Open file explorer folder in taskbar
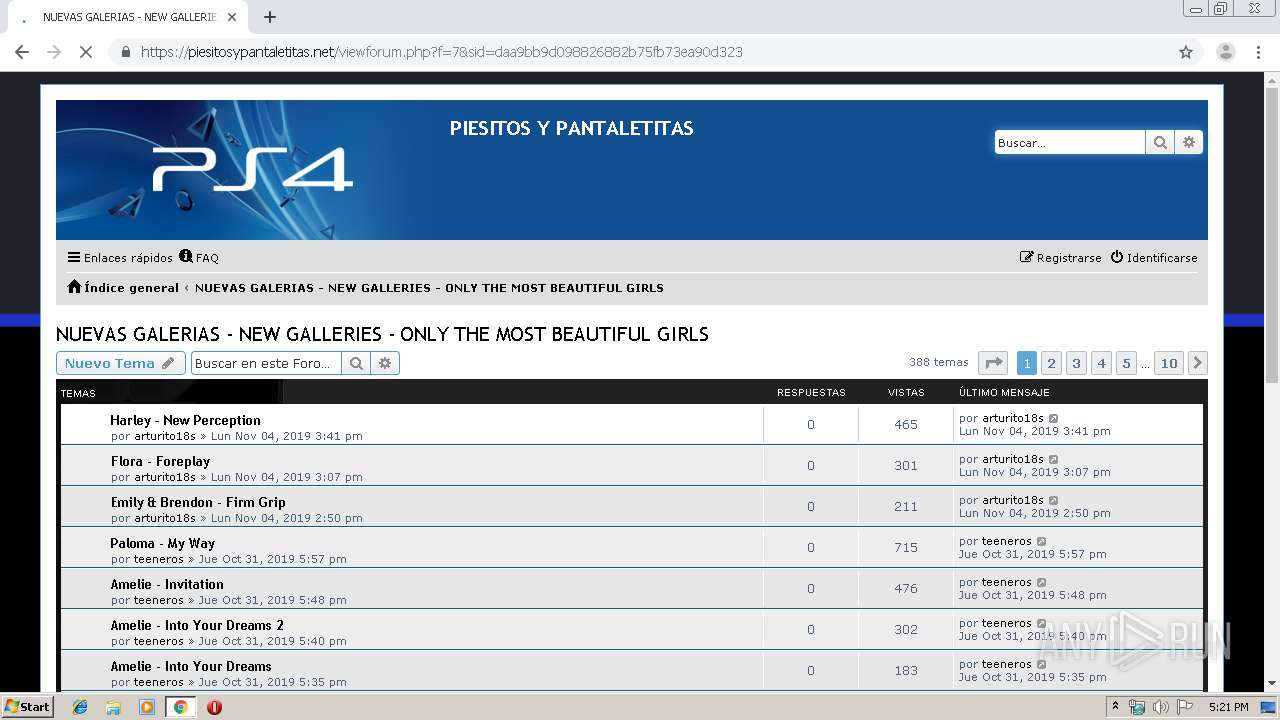 point(113,707)
